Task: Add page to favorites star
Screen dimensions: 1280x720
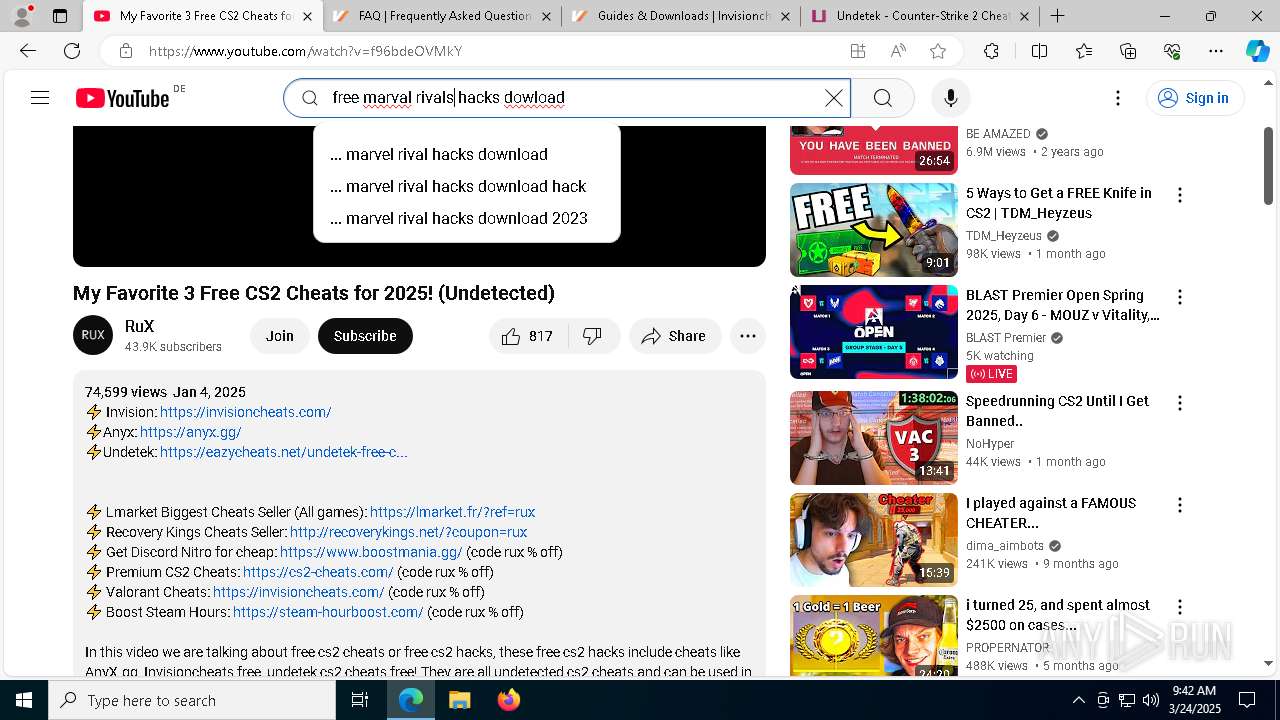Action: tap(937, 51)
